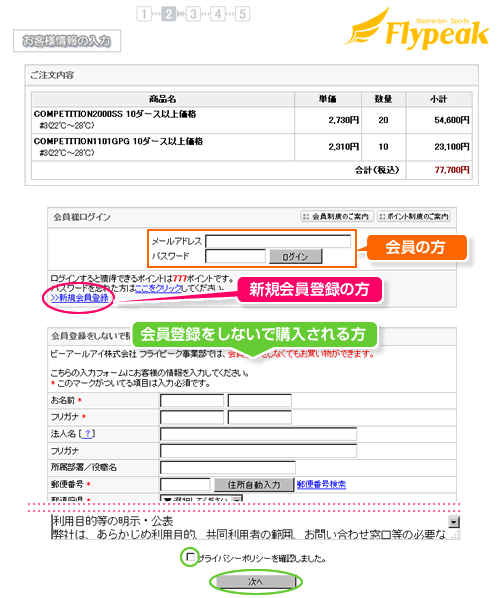
Task: Click the 住所自動入力 button
Action: [x=254, y=485]
